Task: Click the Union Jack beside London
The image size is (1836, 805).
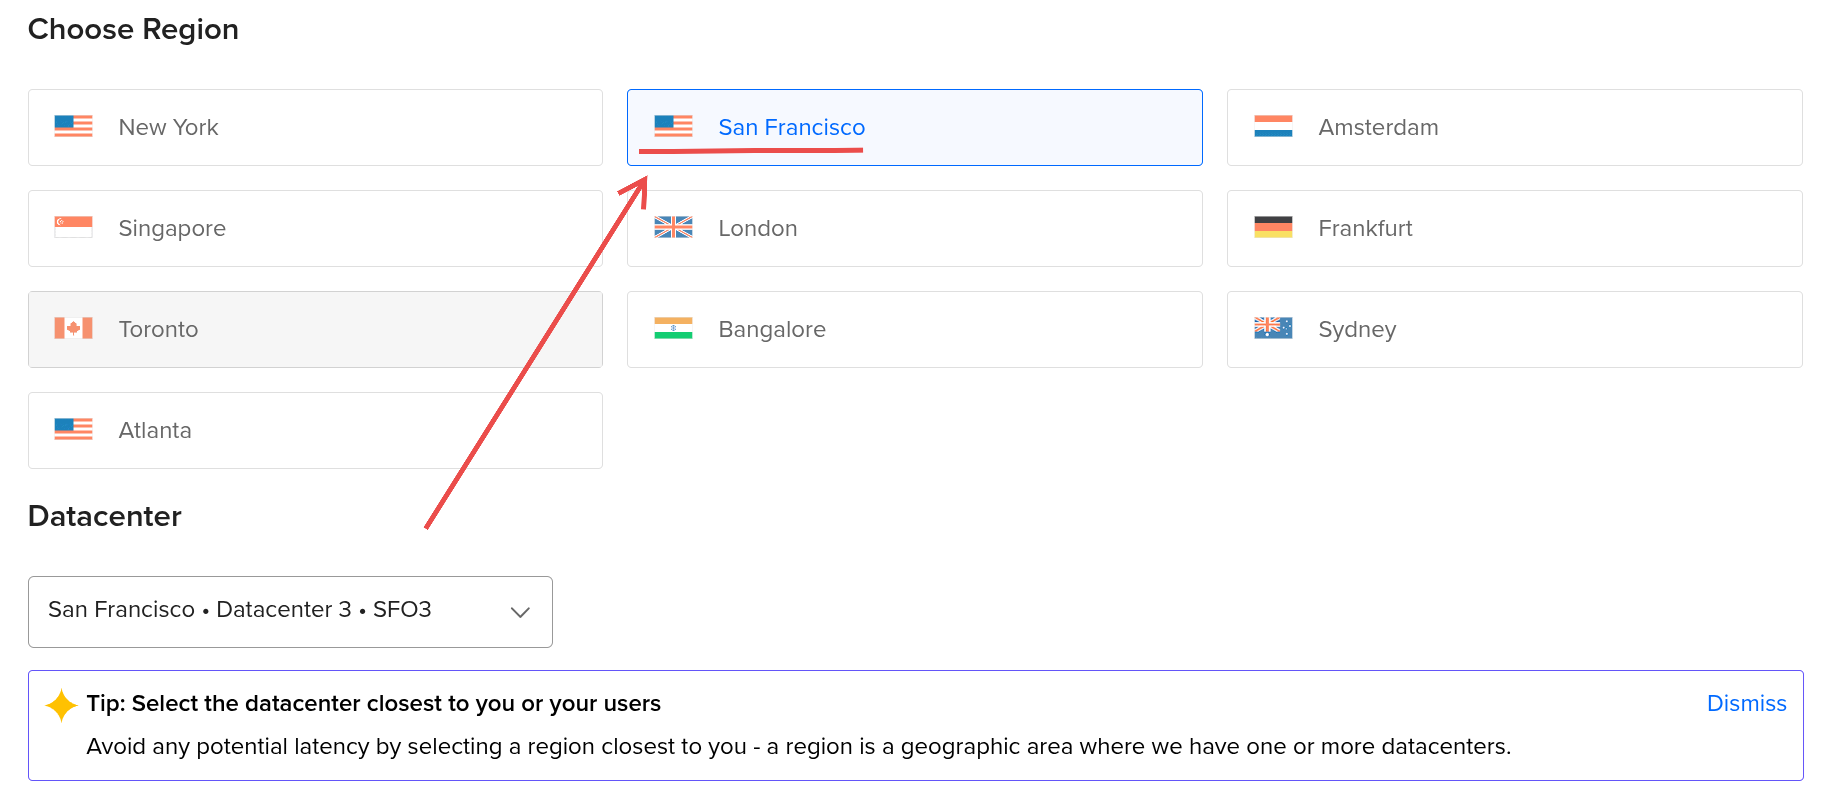Action: [672, 228]
